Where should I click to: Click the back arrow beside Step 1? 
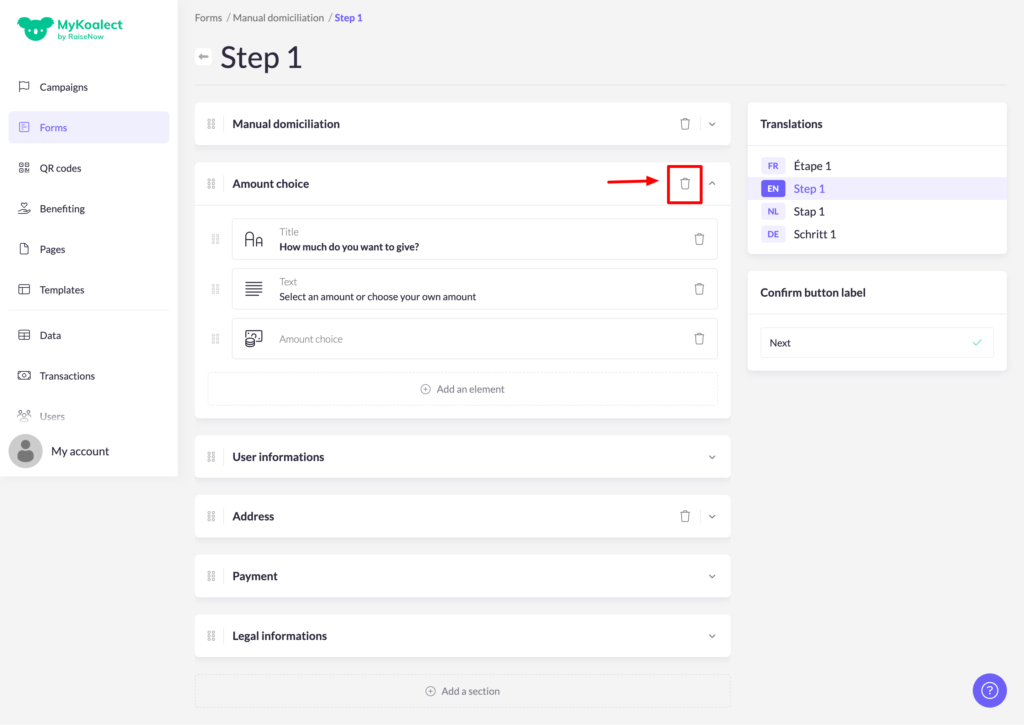[204, 57]
